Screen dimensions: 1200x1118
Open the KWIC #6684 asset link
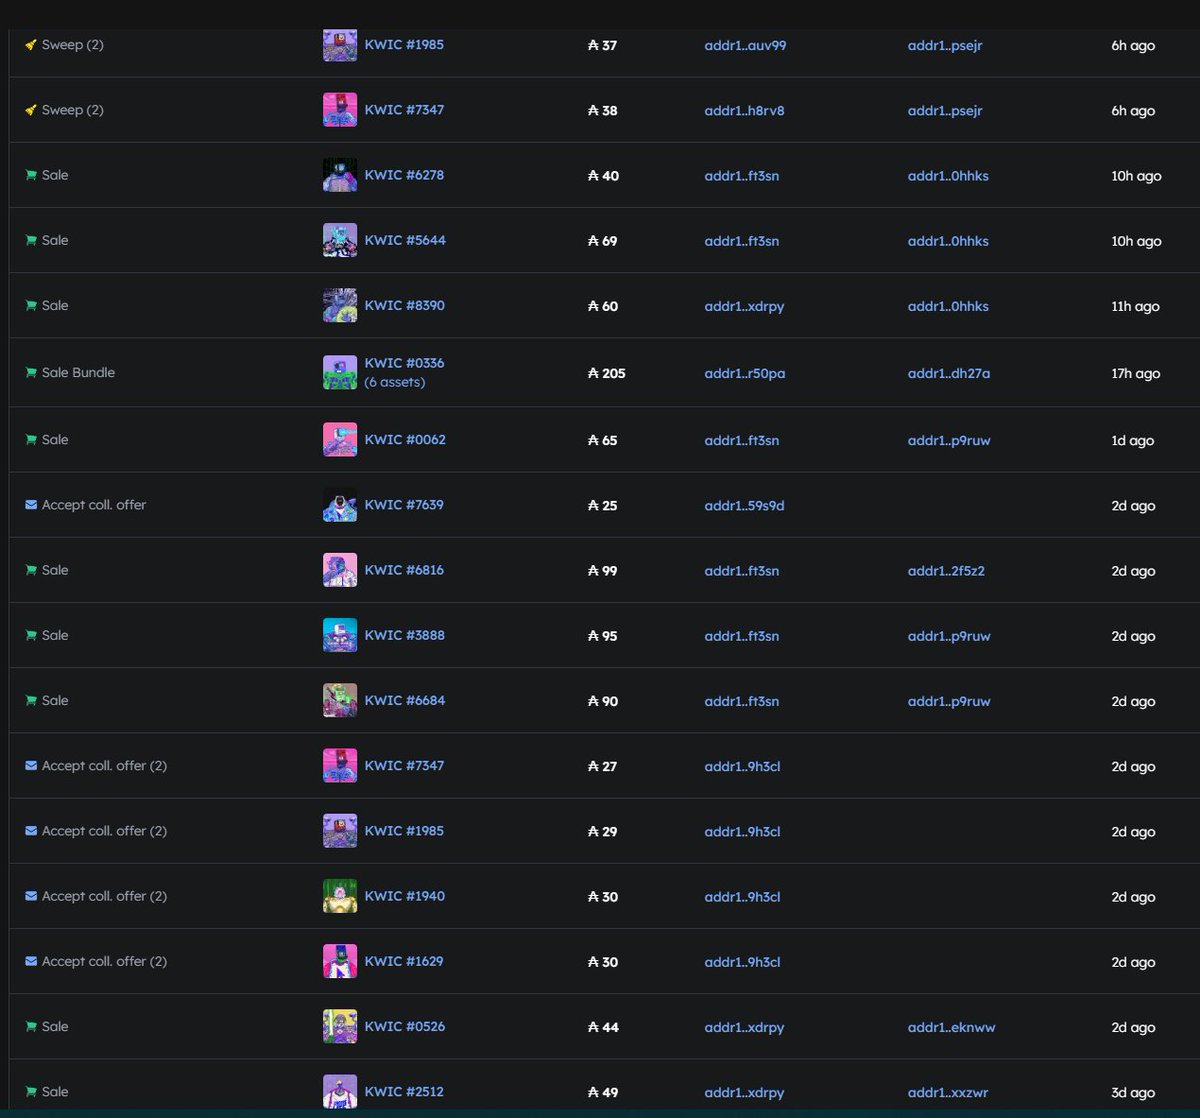coord(405,700)
